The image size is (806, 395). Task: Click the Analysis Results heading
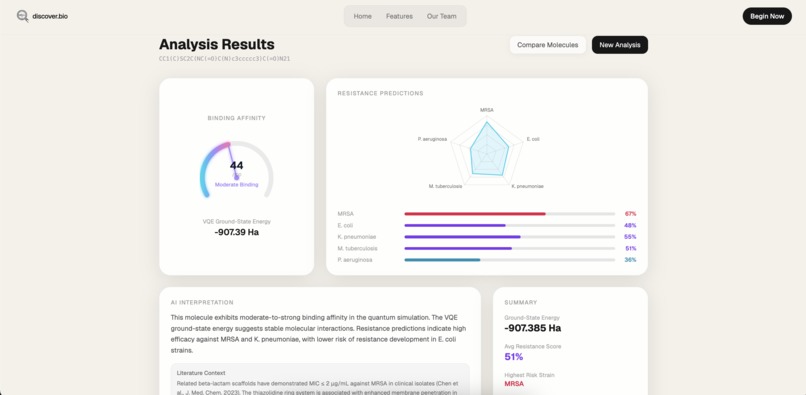click(216, 44)
